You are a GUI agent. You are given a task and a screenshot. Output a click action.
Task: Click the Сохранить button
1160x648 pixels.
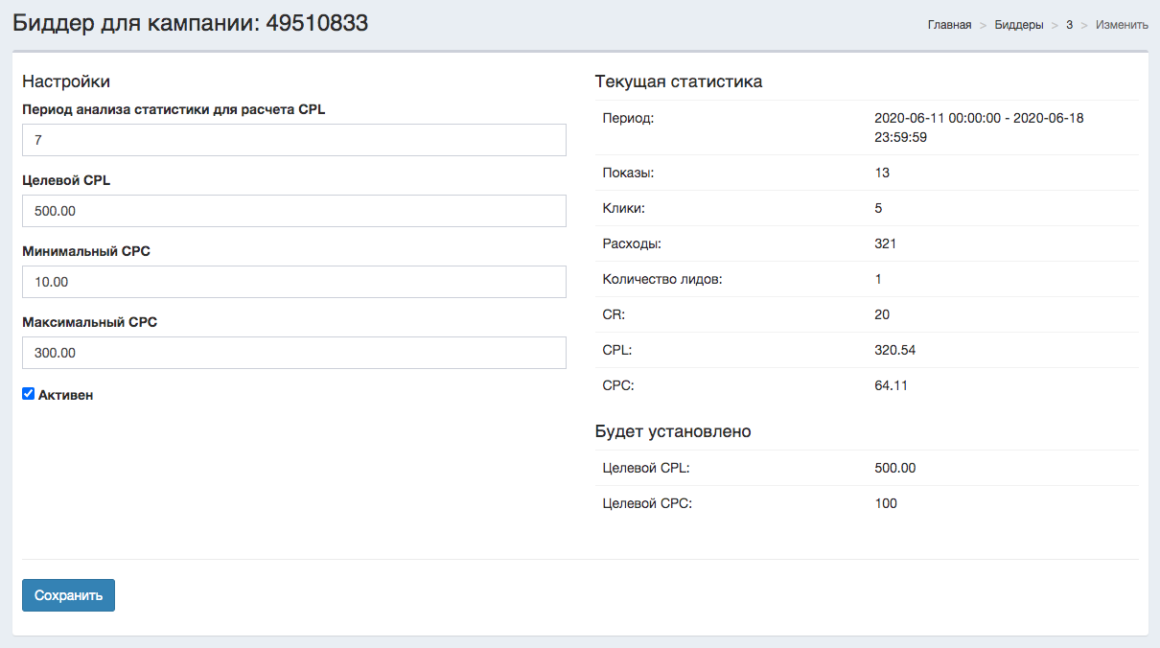[x=68, y=595]
